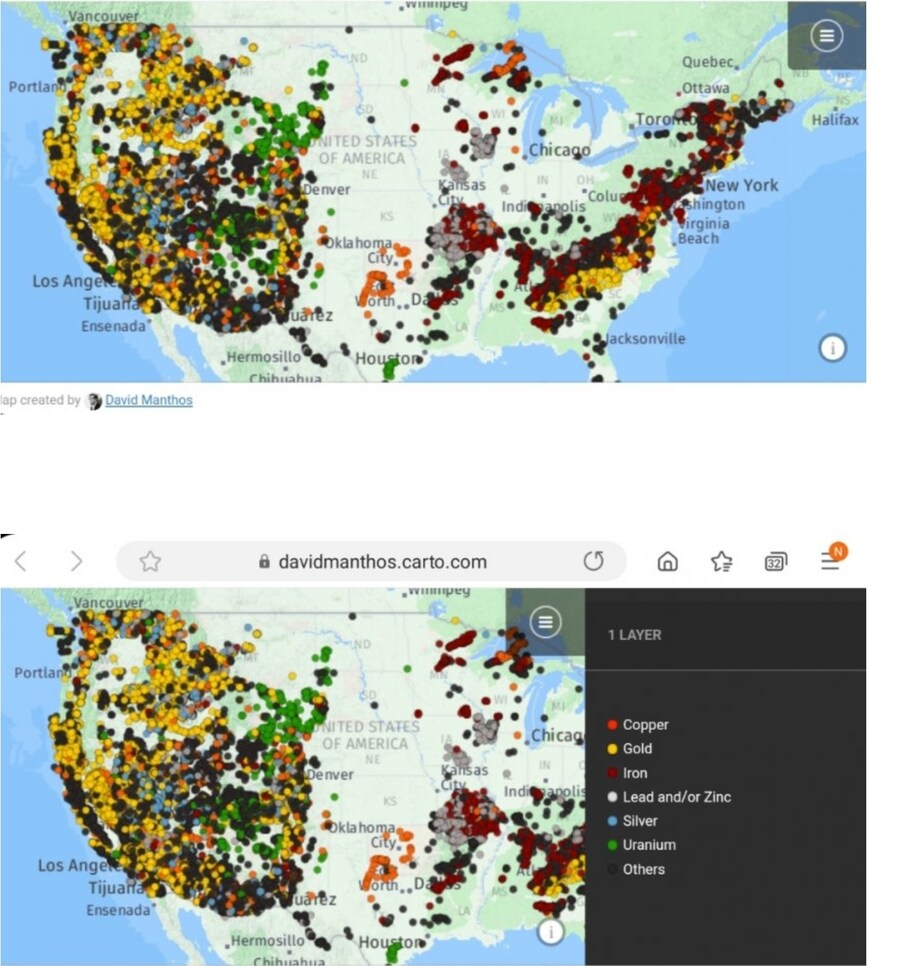900x966 pixels.
Task: Bookmark page with star icon in address bar
Action: tap(150, 561)
